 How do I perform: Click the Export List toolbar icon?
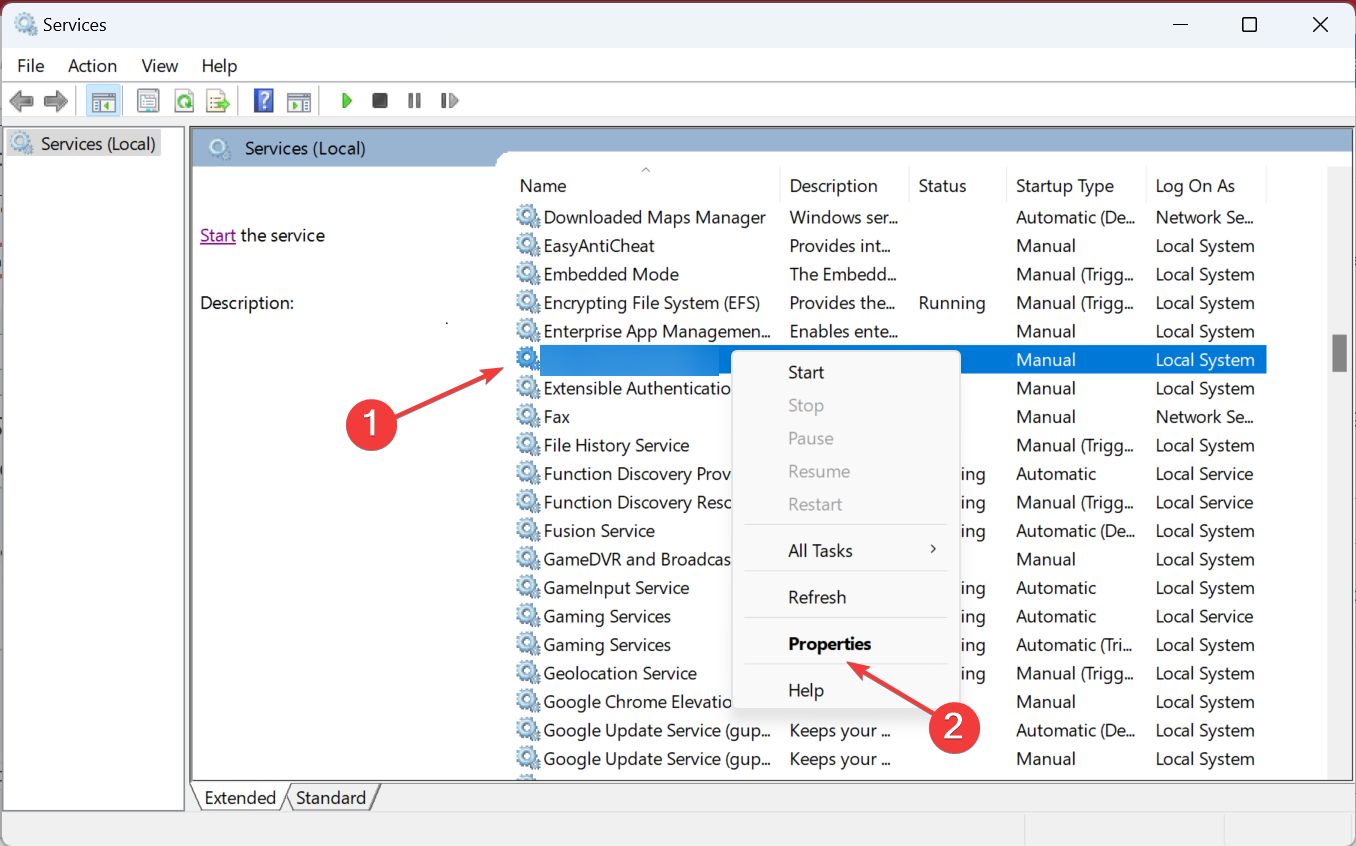(218, 101)
